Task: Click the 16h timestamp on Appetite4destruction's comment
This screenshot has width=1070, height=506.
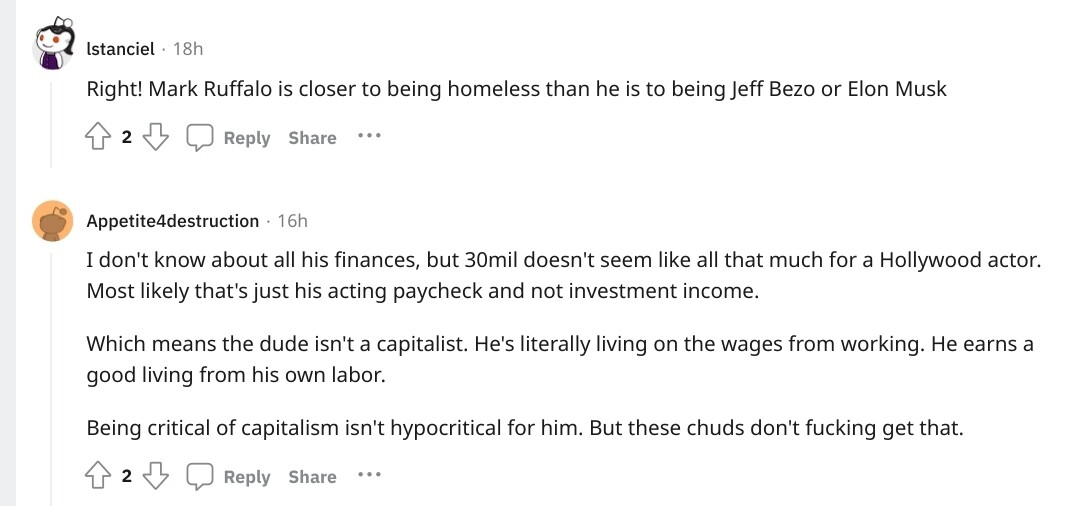Action: 292,221
